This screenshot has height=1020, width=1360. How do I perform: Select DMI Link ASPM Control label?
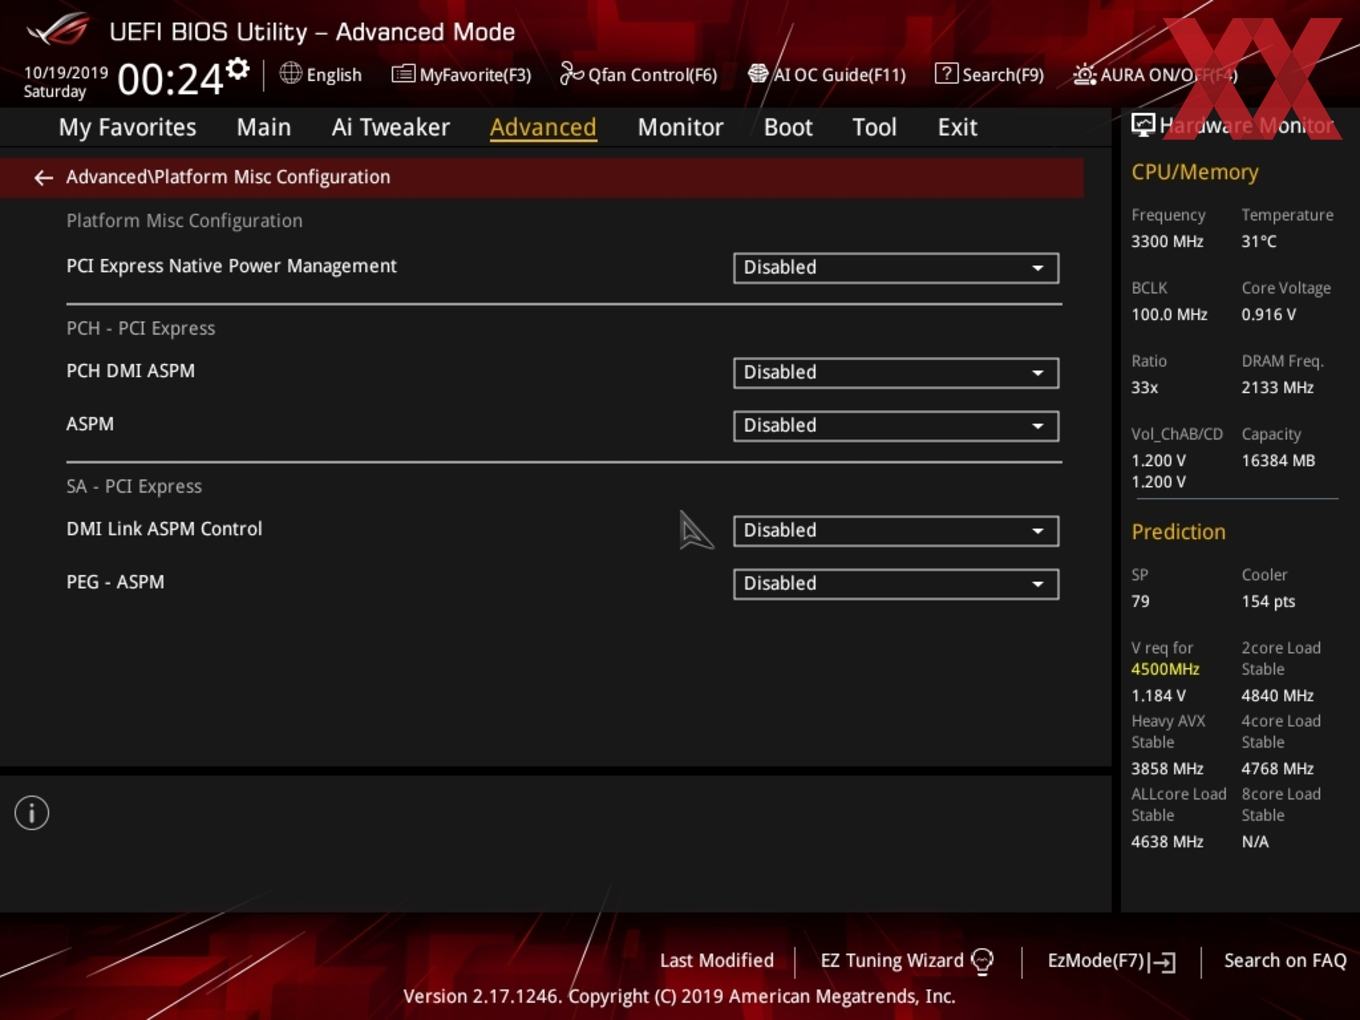[164, 529]
